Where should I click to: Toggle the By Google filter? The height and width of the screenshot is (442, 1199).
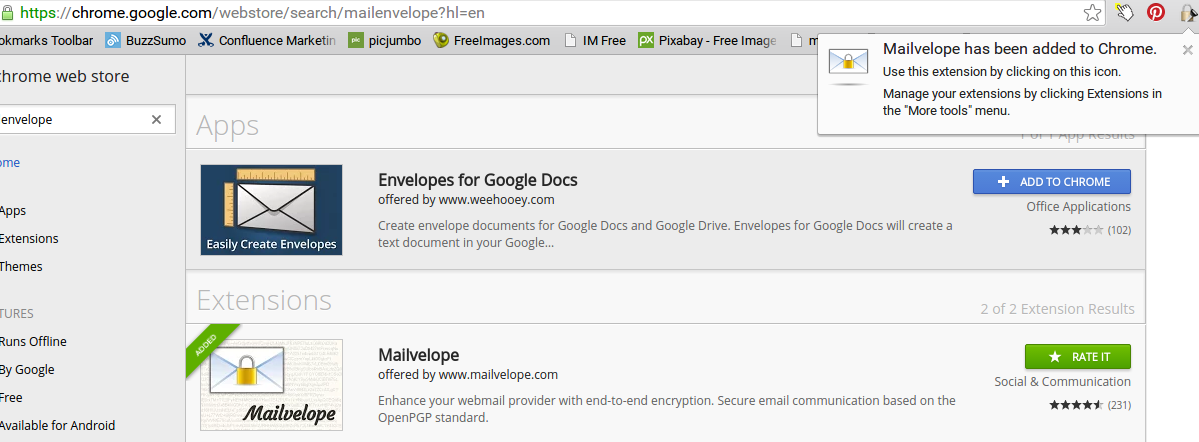point(28,369)
